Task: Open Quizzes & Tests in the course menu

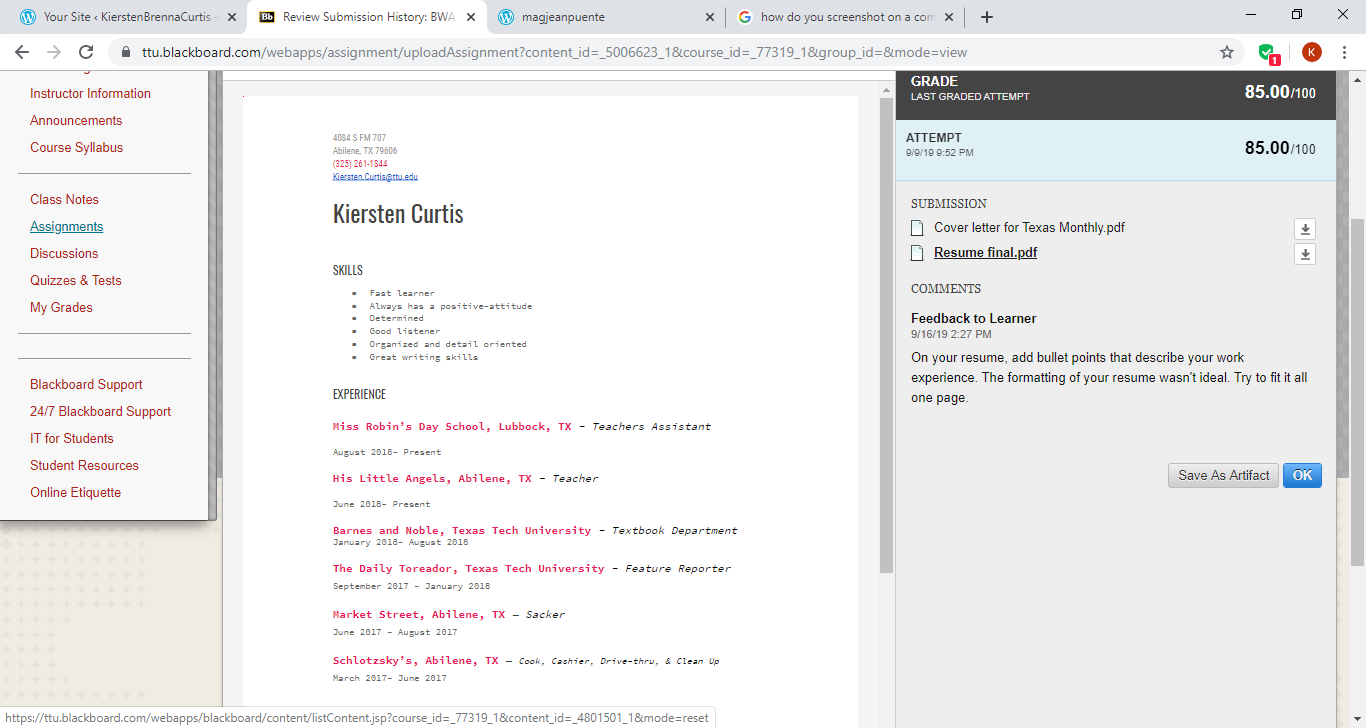Action: [x=76, y=281]
